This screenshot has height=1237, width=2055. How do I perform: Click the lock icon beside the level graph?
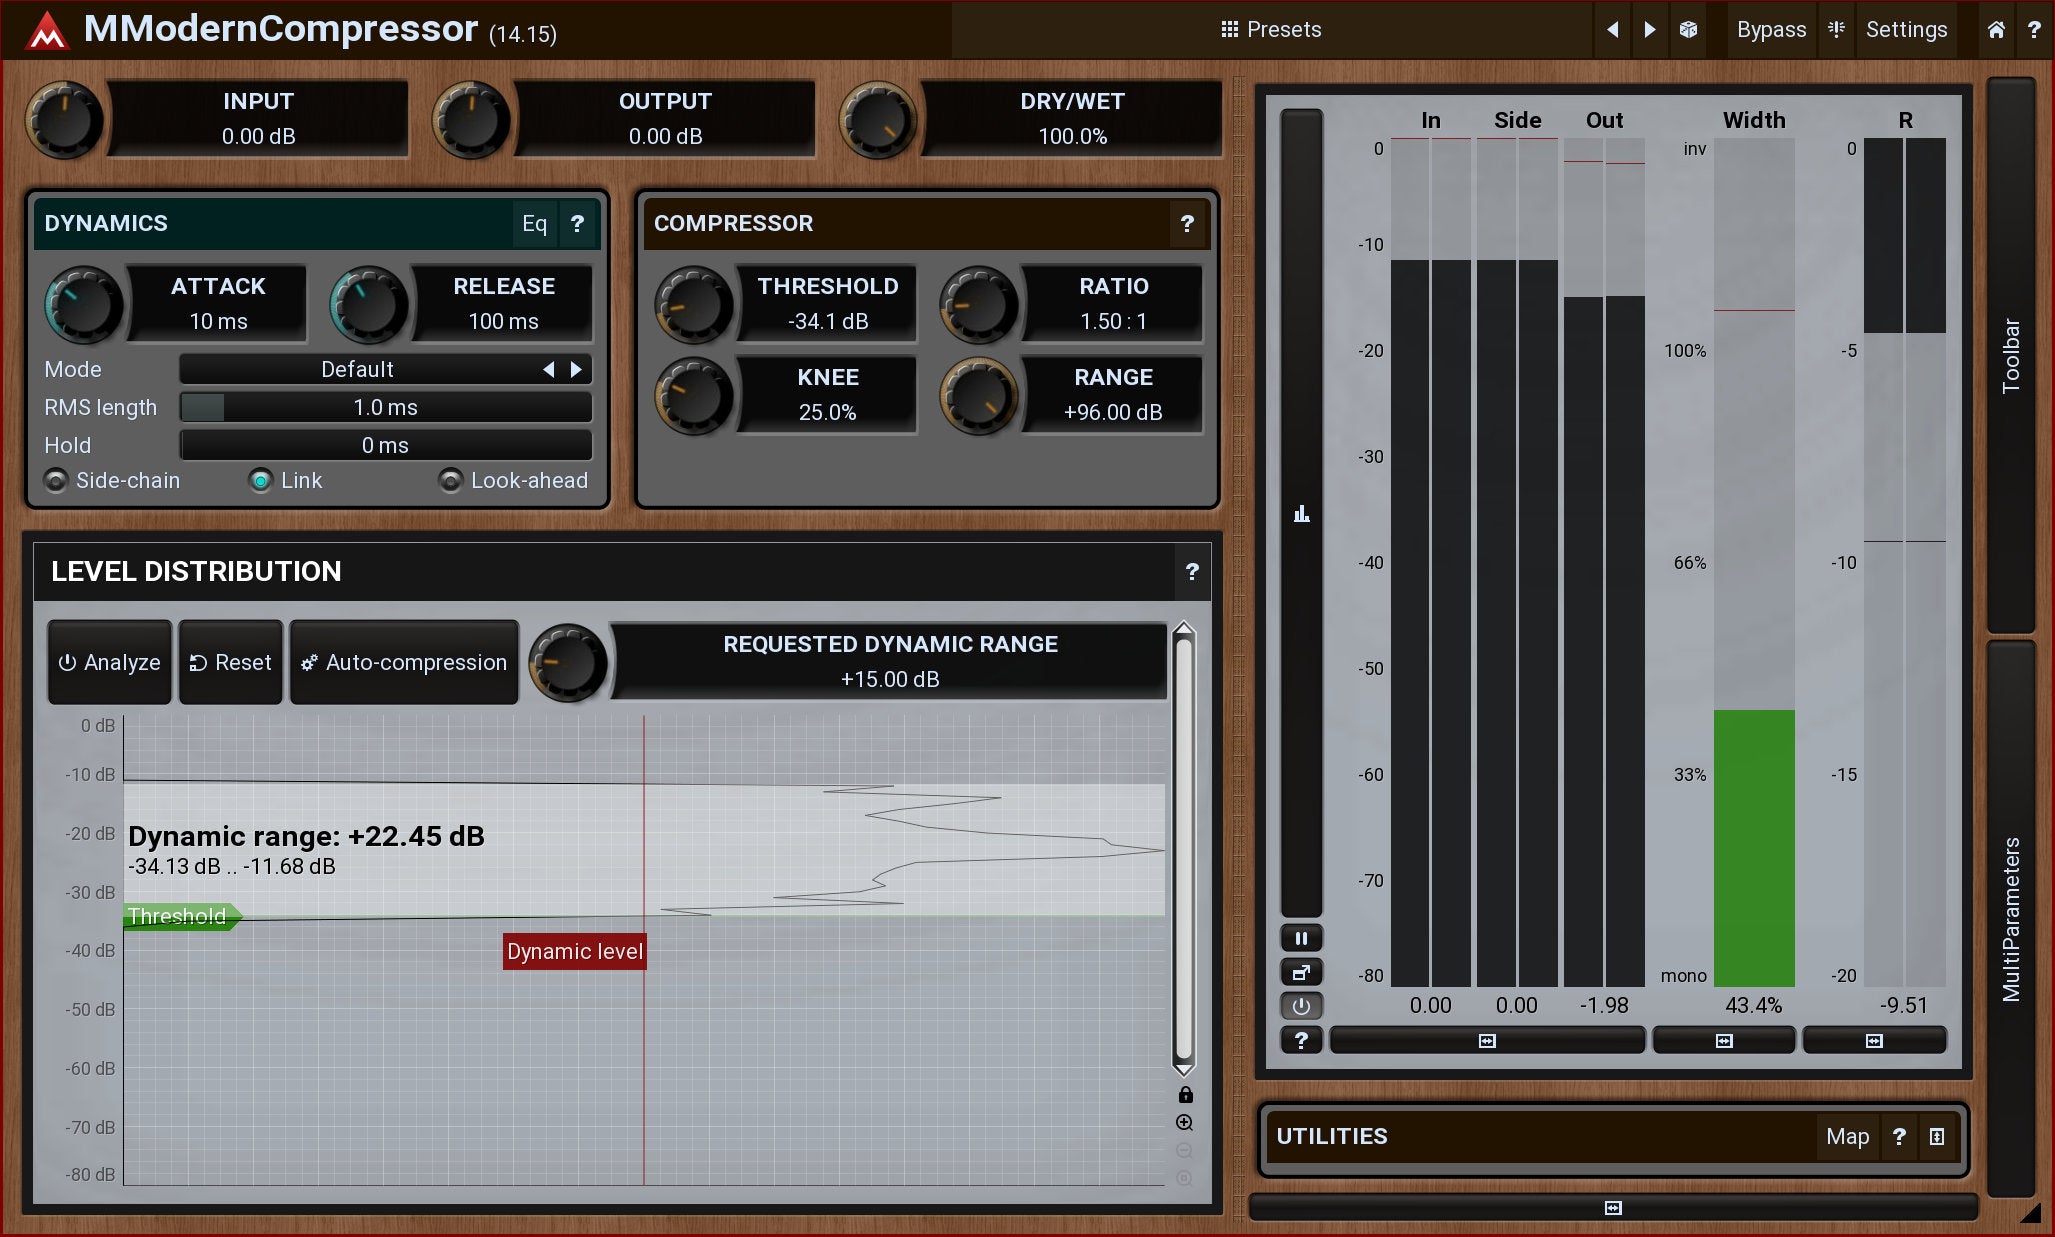(1185, 1094)
